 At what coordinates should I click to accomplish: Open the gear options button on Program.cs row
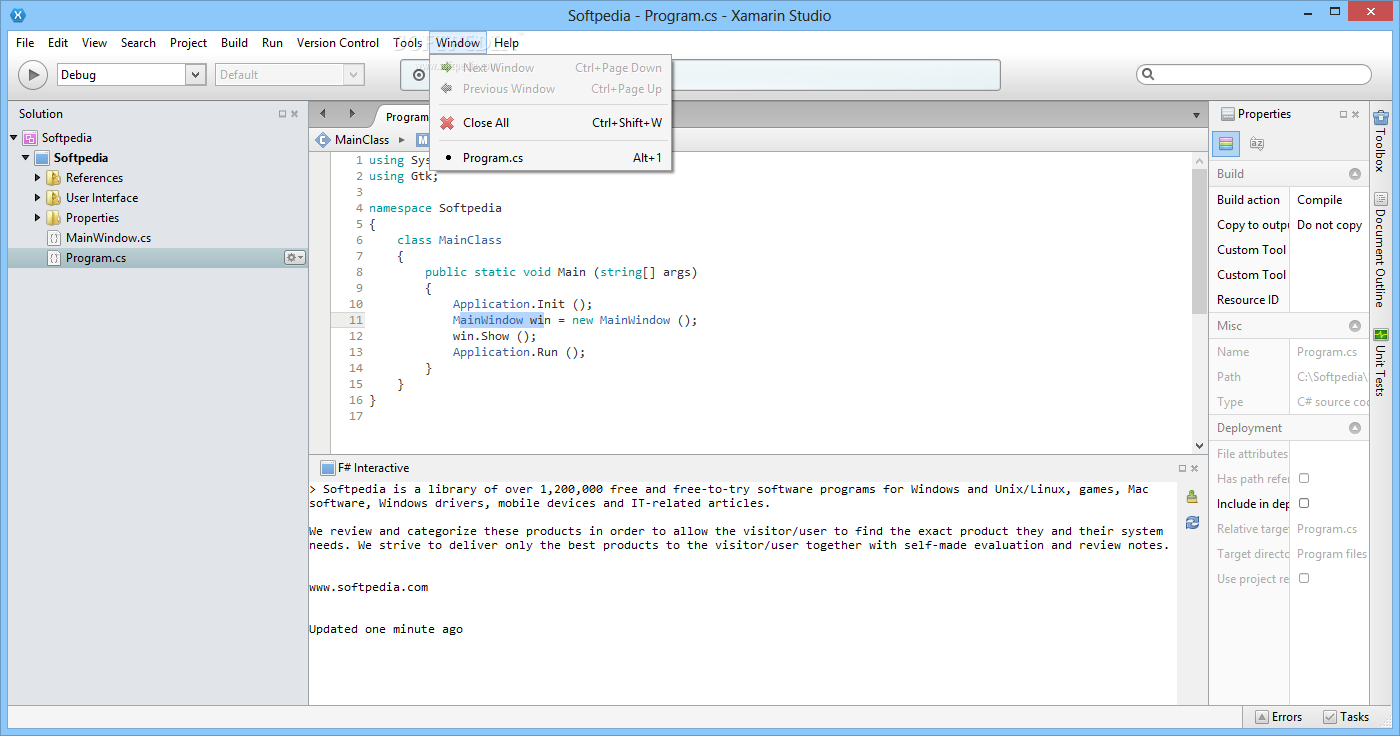click(295, 258)
